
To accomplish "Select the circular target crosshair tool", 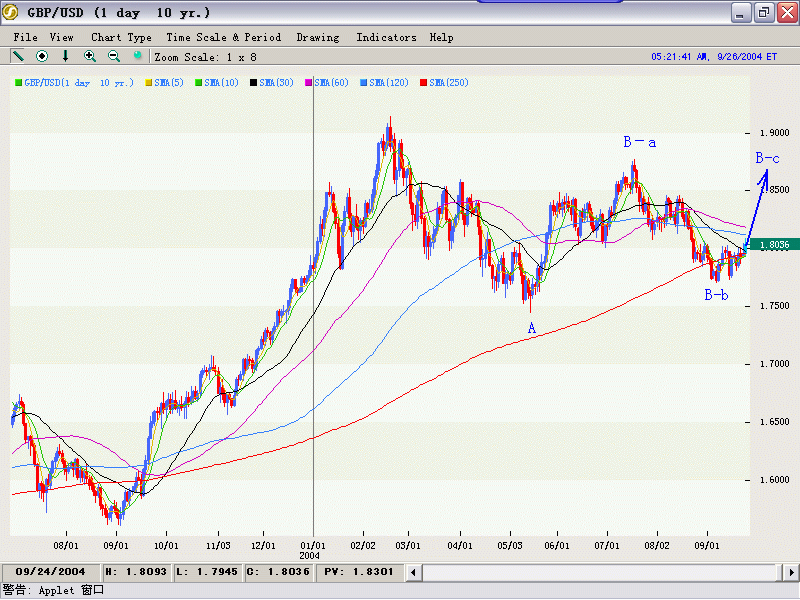I will (42, 56).
